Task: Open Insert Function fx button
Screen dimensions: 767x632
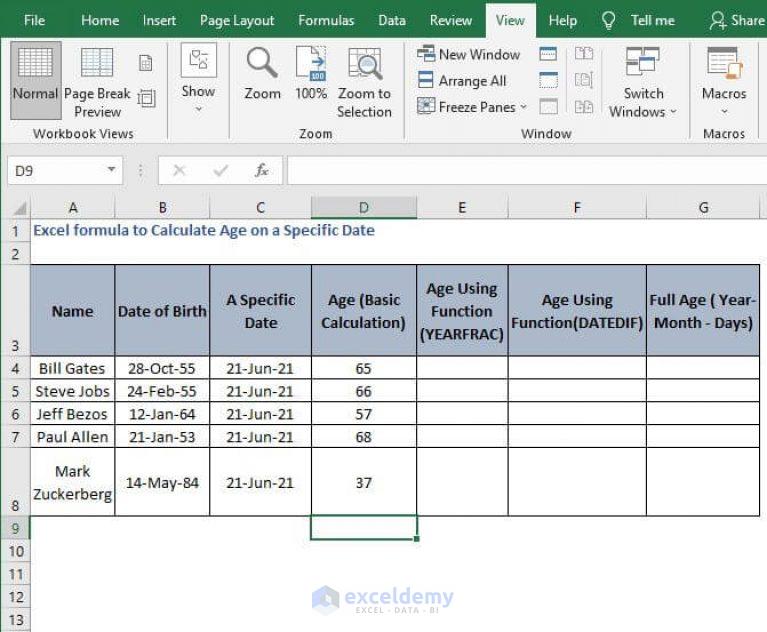Action: coord(262,170)
